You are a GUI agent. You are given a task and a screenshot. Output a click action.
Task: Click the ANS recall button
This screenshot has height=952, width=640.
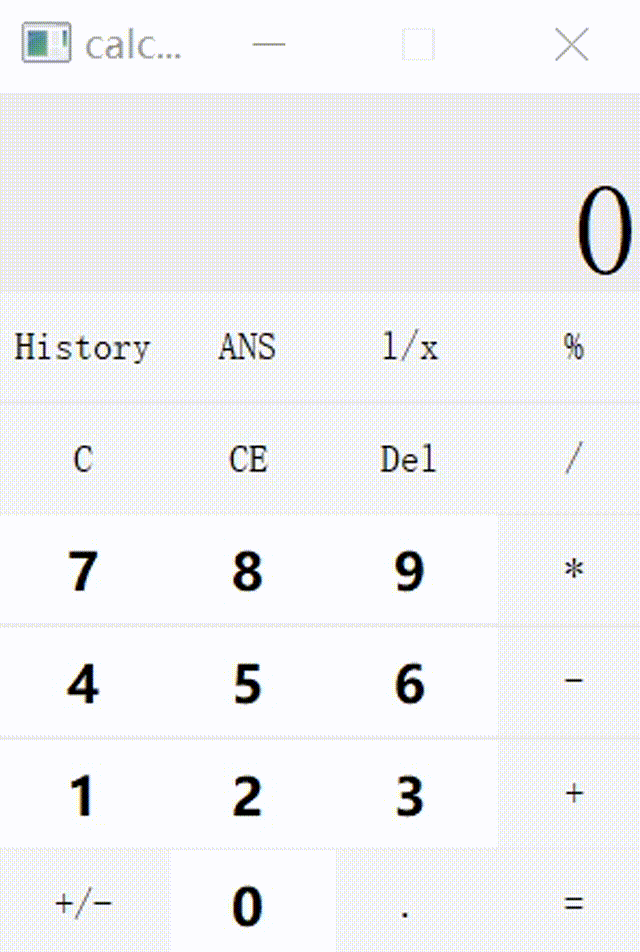(x=246, y=347)
